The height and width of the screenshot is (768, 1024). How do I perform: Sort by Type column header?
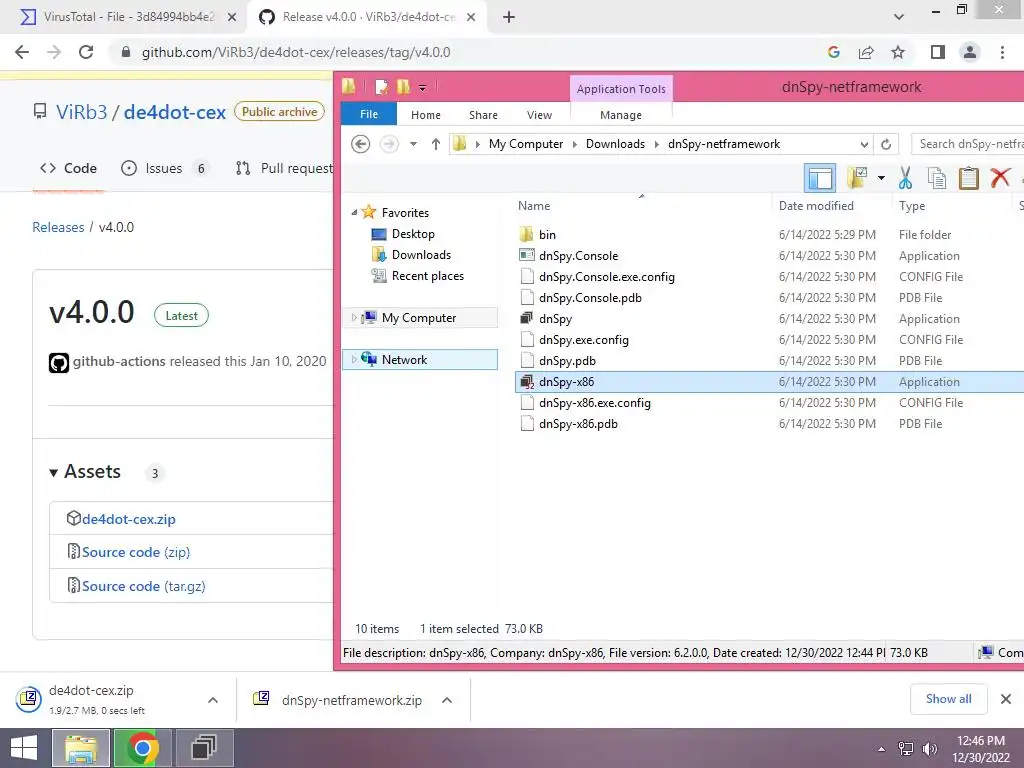click(x=912, y=206)
